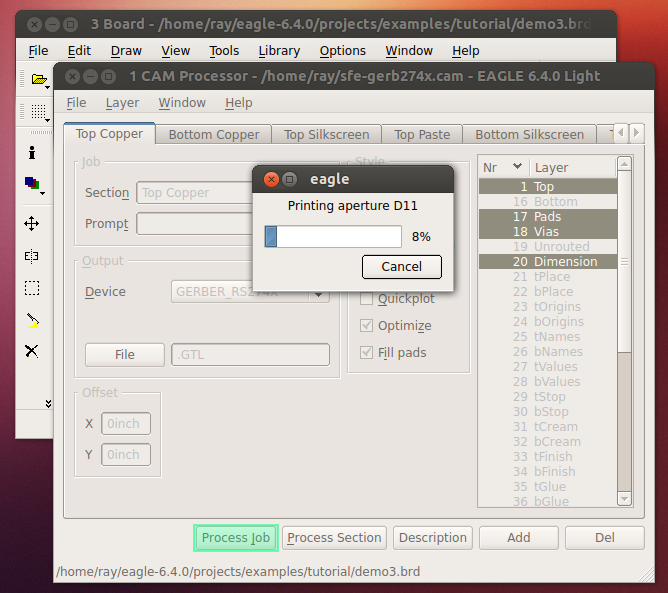Click the File output button
This screenshot has height=593, width=668.
tap(125, 354)
